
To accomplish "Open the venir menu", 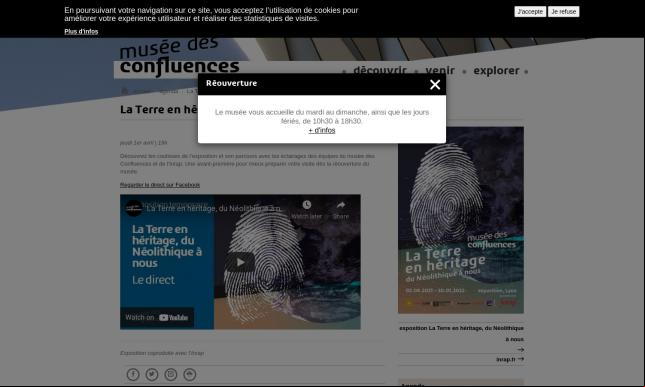I will click(440, 71).
